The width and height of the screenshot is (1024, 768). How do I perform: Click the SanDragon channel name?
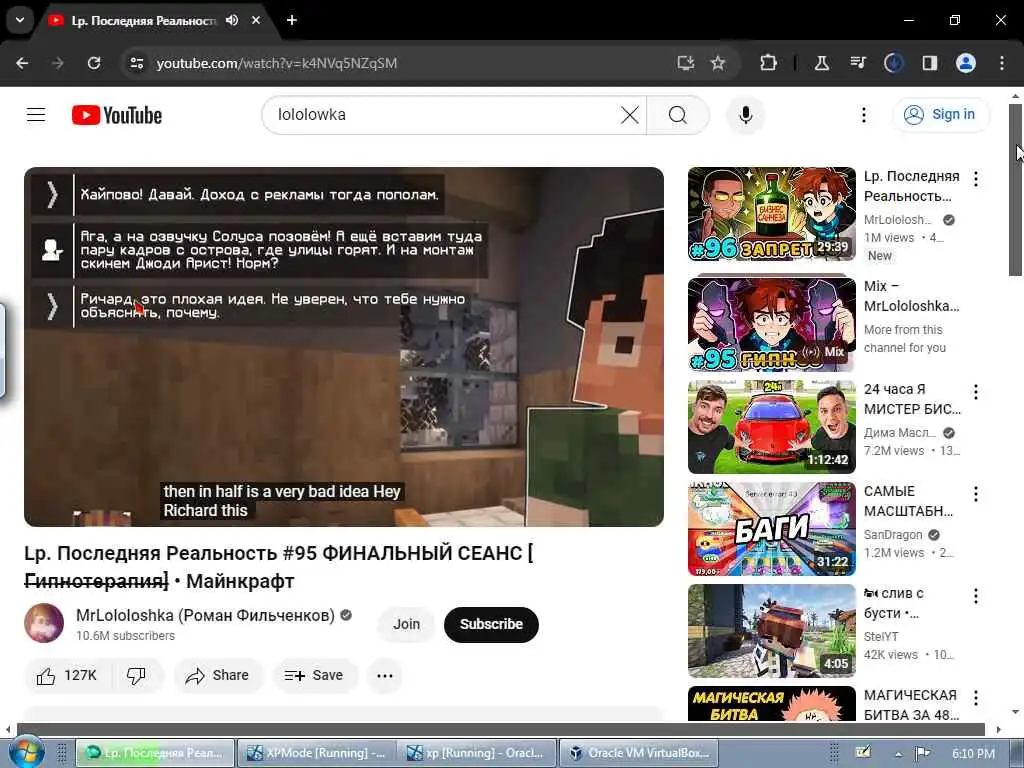click(893, 534)
